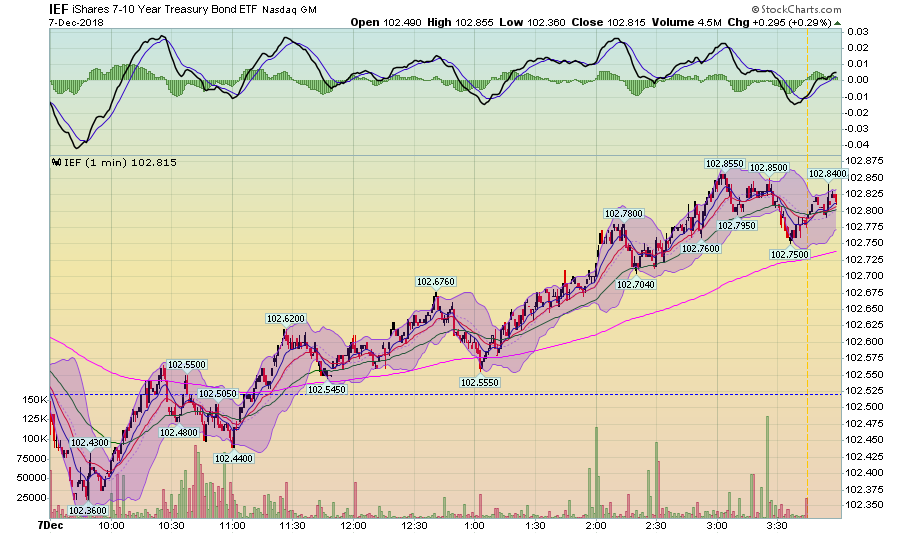The height and width of the screenshot is (534, 900).
Task: Click the 102.7800 price label
Action: tap(623, 214)
